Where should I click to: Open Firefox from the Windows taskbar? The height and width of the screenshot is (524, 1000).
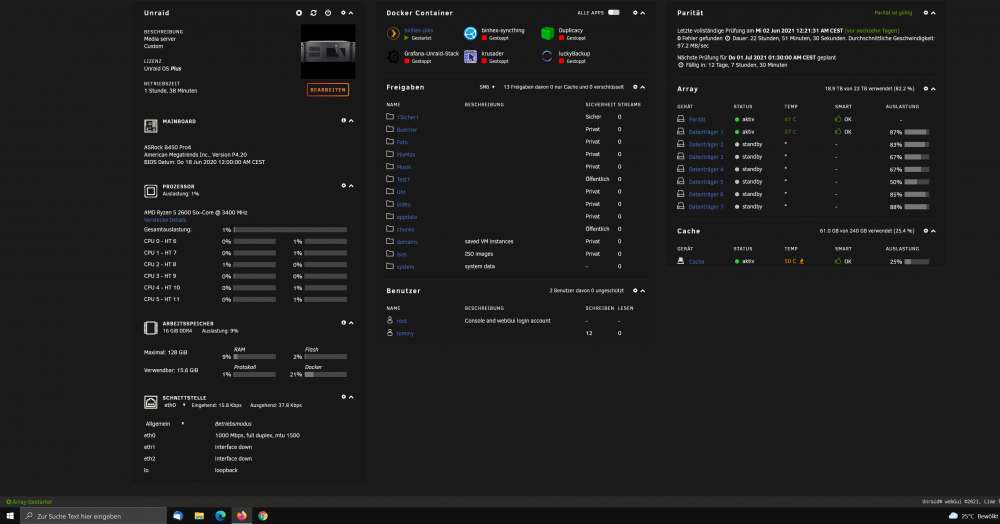pos(242,516)
